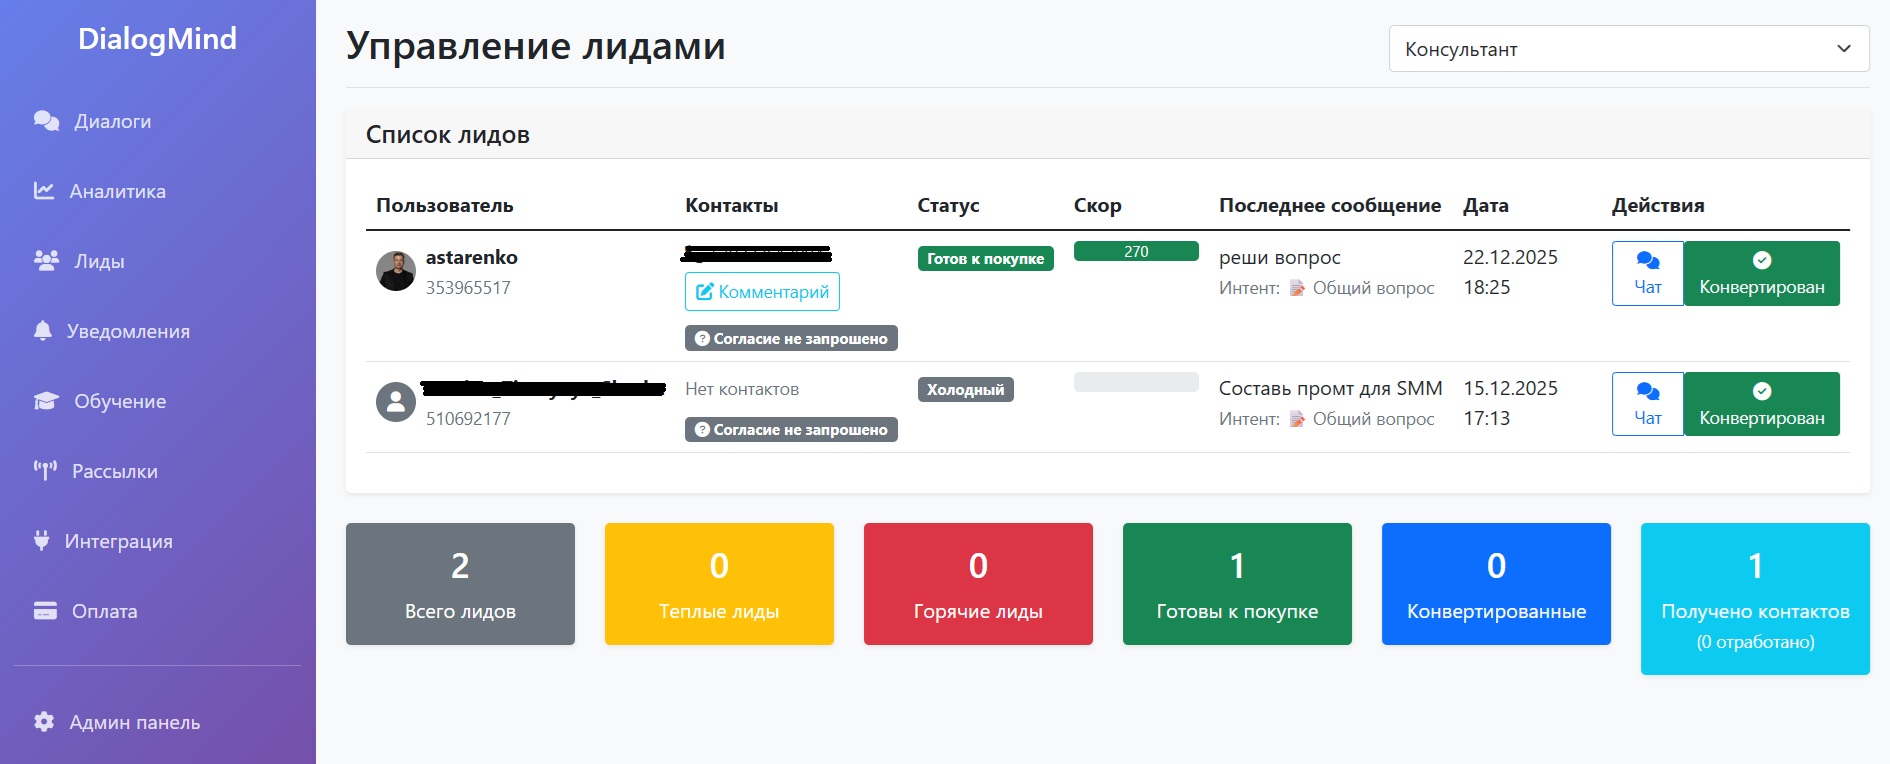
Task: Click the intent icon next to astarenko's Общий вопрос
Action: pyautogui.click(x=1297, y=288)
